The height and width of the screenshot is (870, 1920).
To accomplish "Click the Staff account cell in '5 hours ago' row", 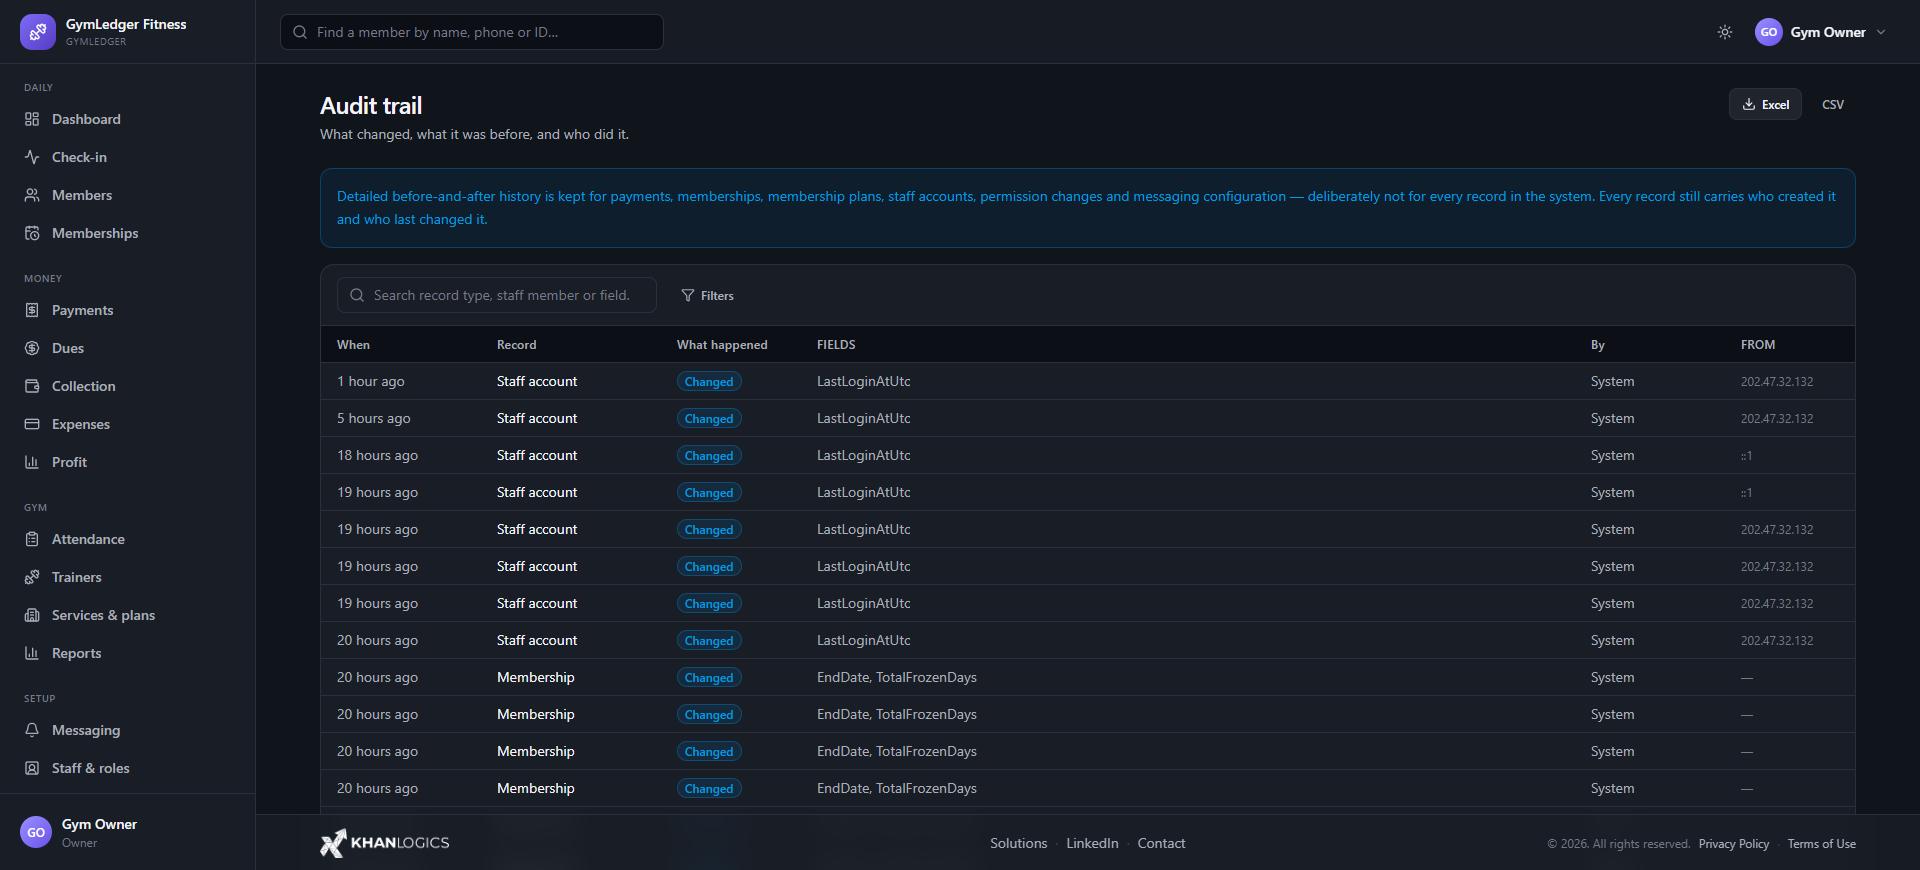I will click(537, 418).
